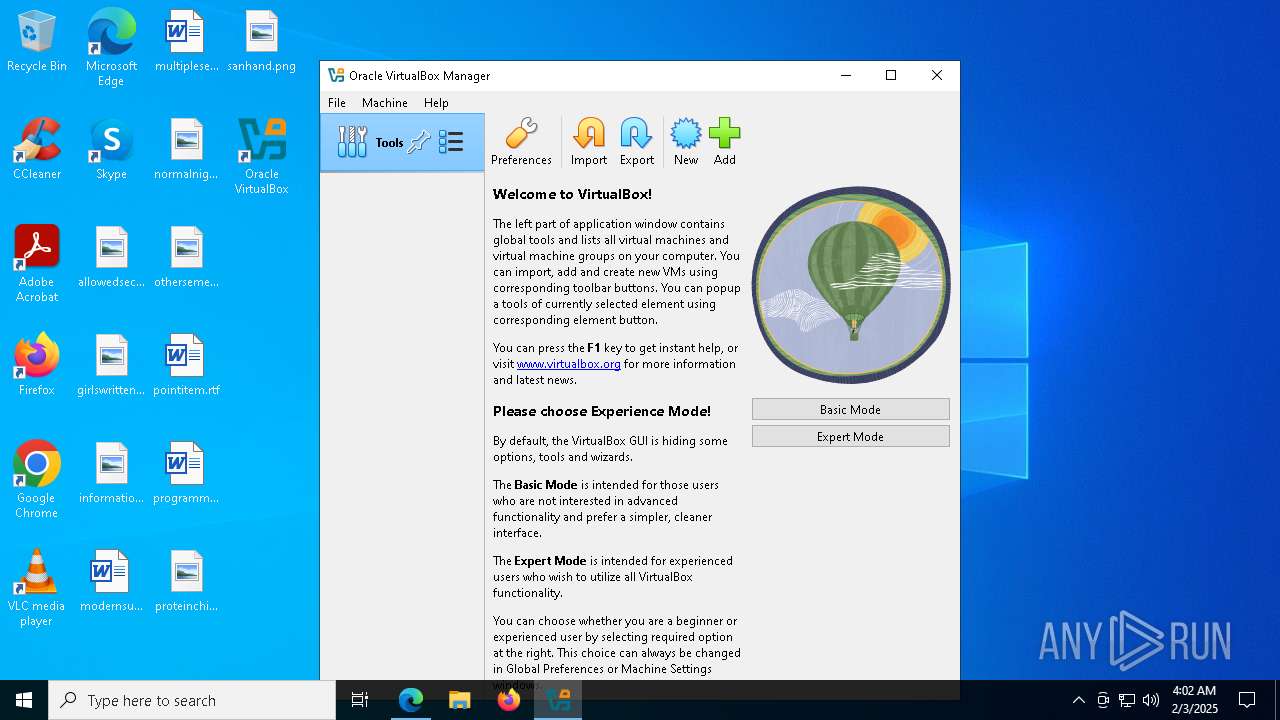The width and height of the screenshot is (1280, 720).
Task: Select the Tools item in left pane
Action: point(402,142)
